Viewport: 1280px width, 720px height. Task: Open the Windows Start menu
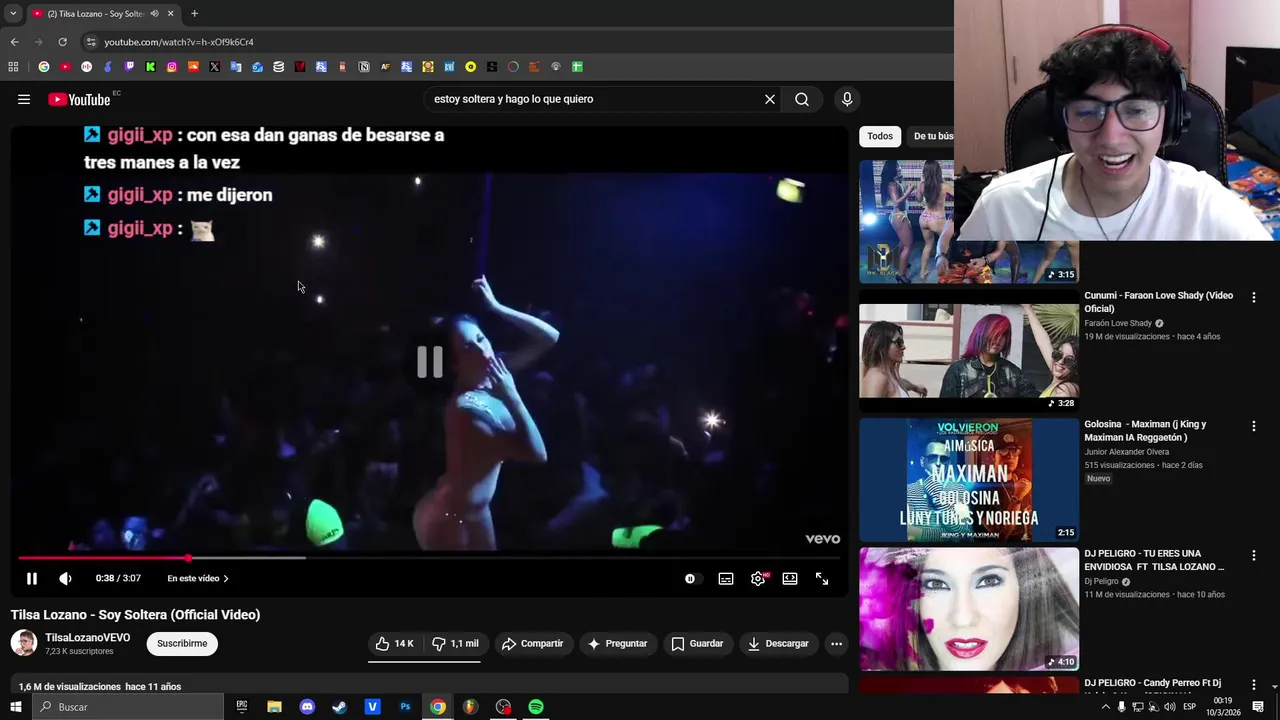tap(16, 707)
